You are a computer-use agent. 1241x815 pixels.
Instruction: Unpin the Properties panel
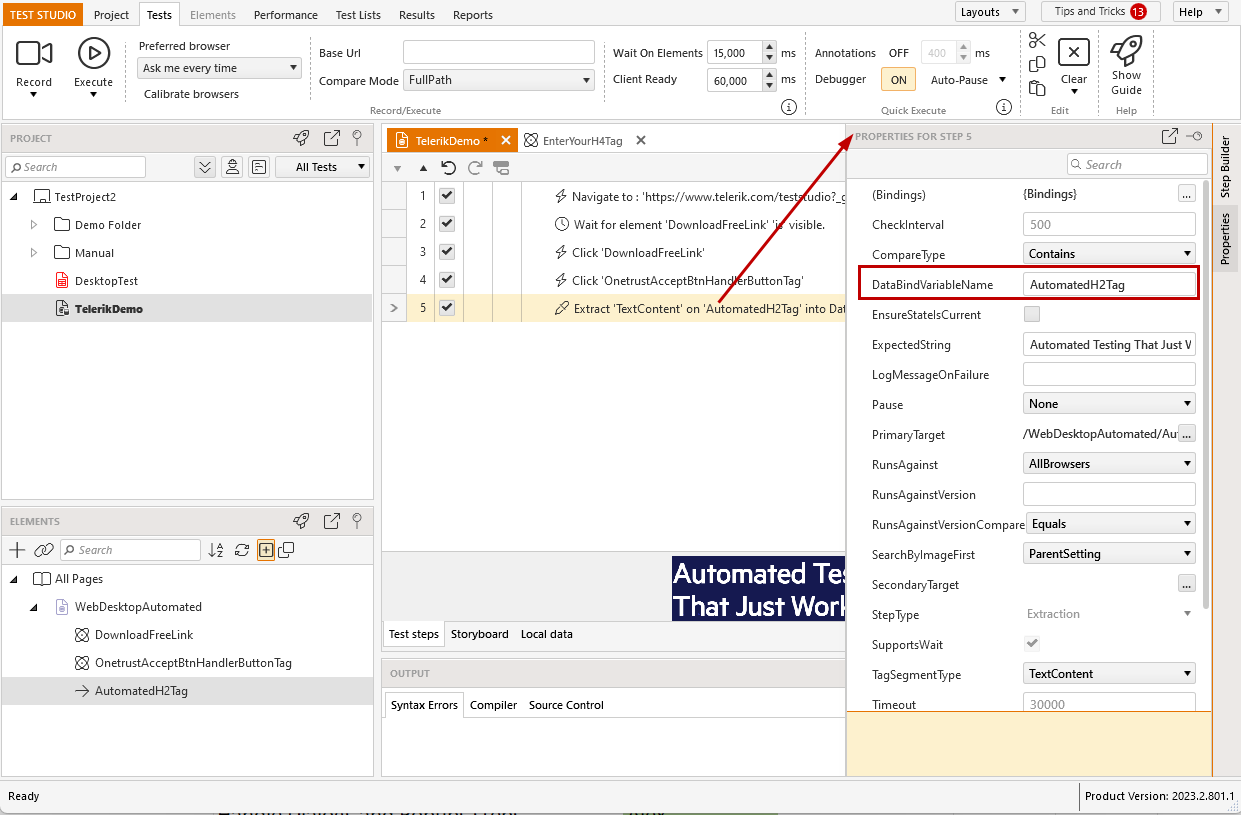1194,136
